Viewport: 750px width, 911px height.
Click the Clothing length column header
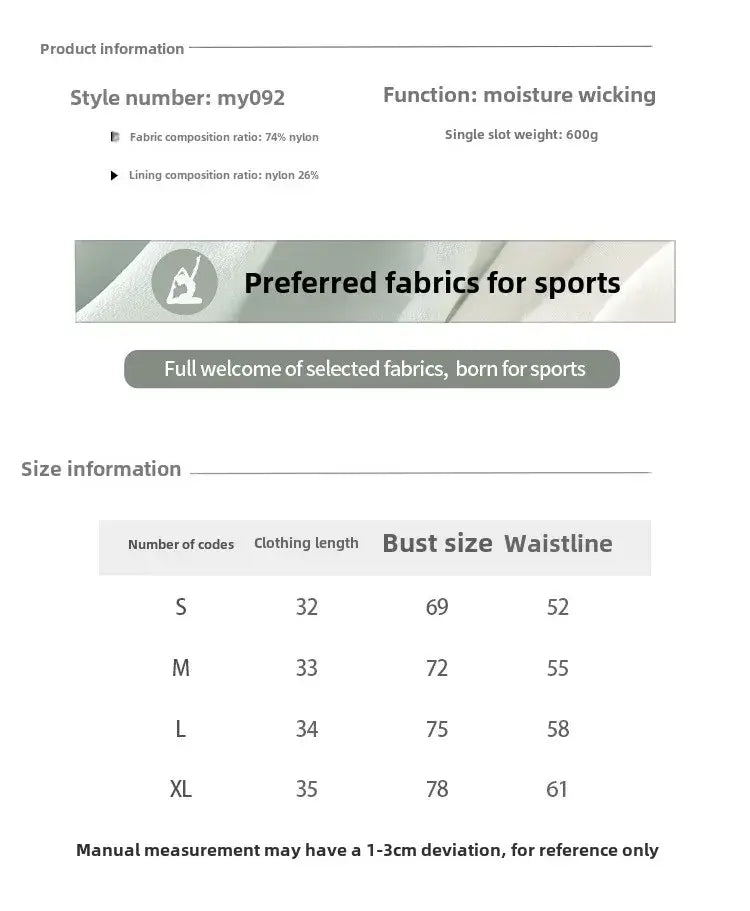pos(306,543)
